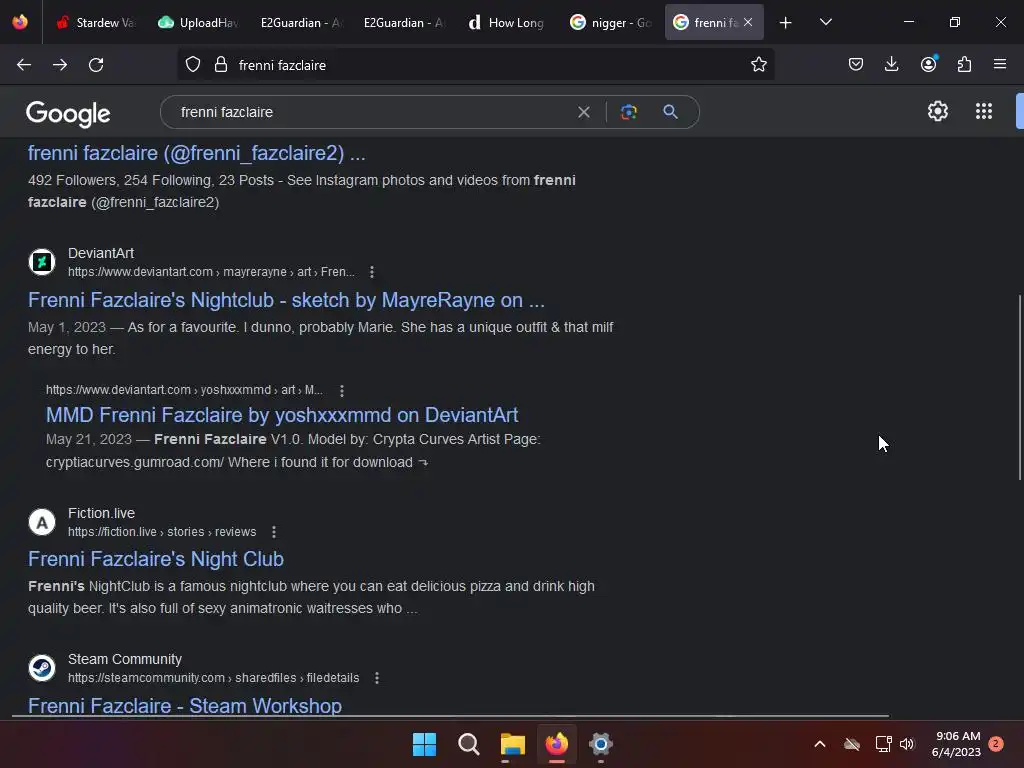Image resolution: width=1024 pixels, height=768 pixels.
Task: Open the Windows Start menu
Action: pos(424,744)
